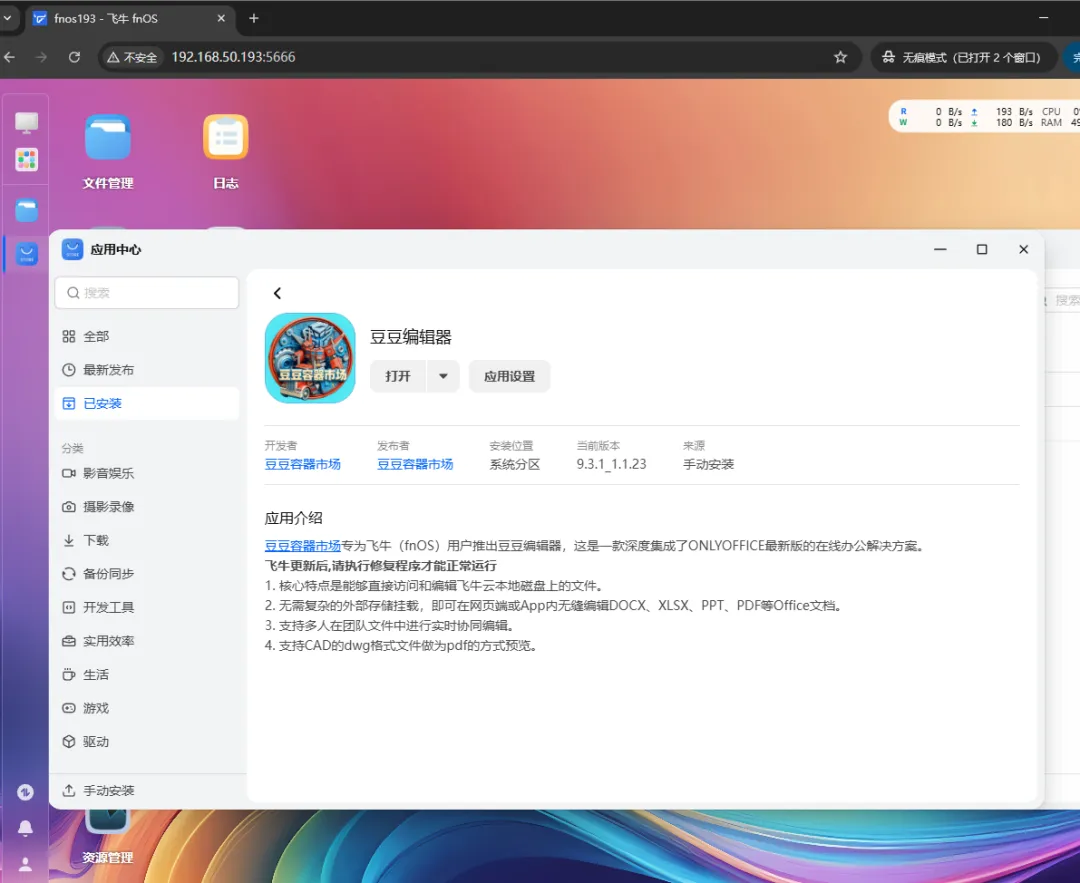Image resolution: width=1080 pixels, height=883 pixels.
Task: Click the 不安全 site security warning
Action: tap(132, 57)
